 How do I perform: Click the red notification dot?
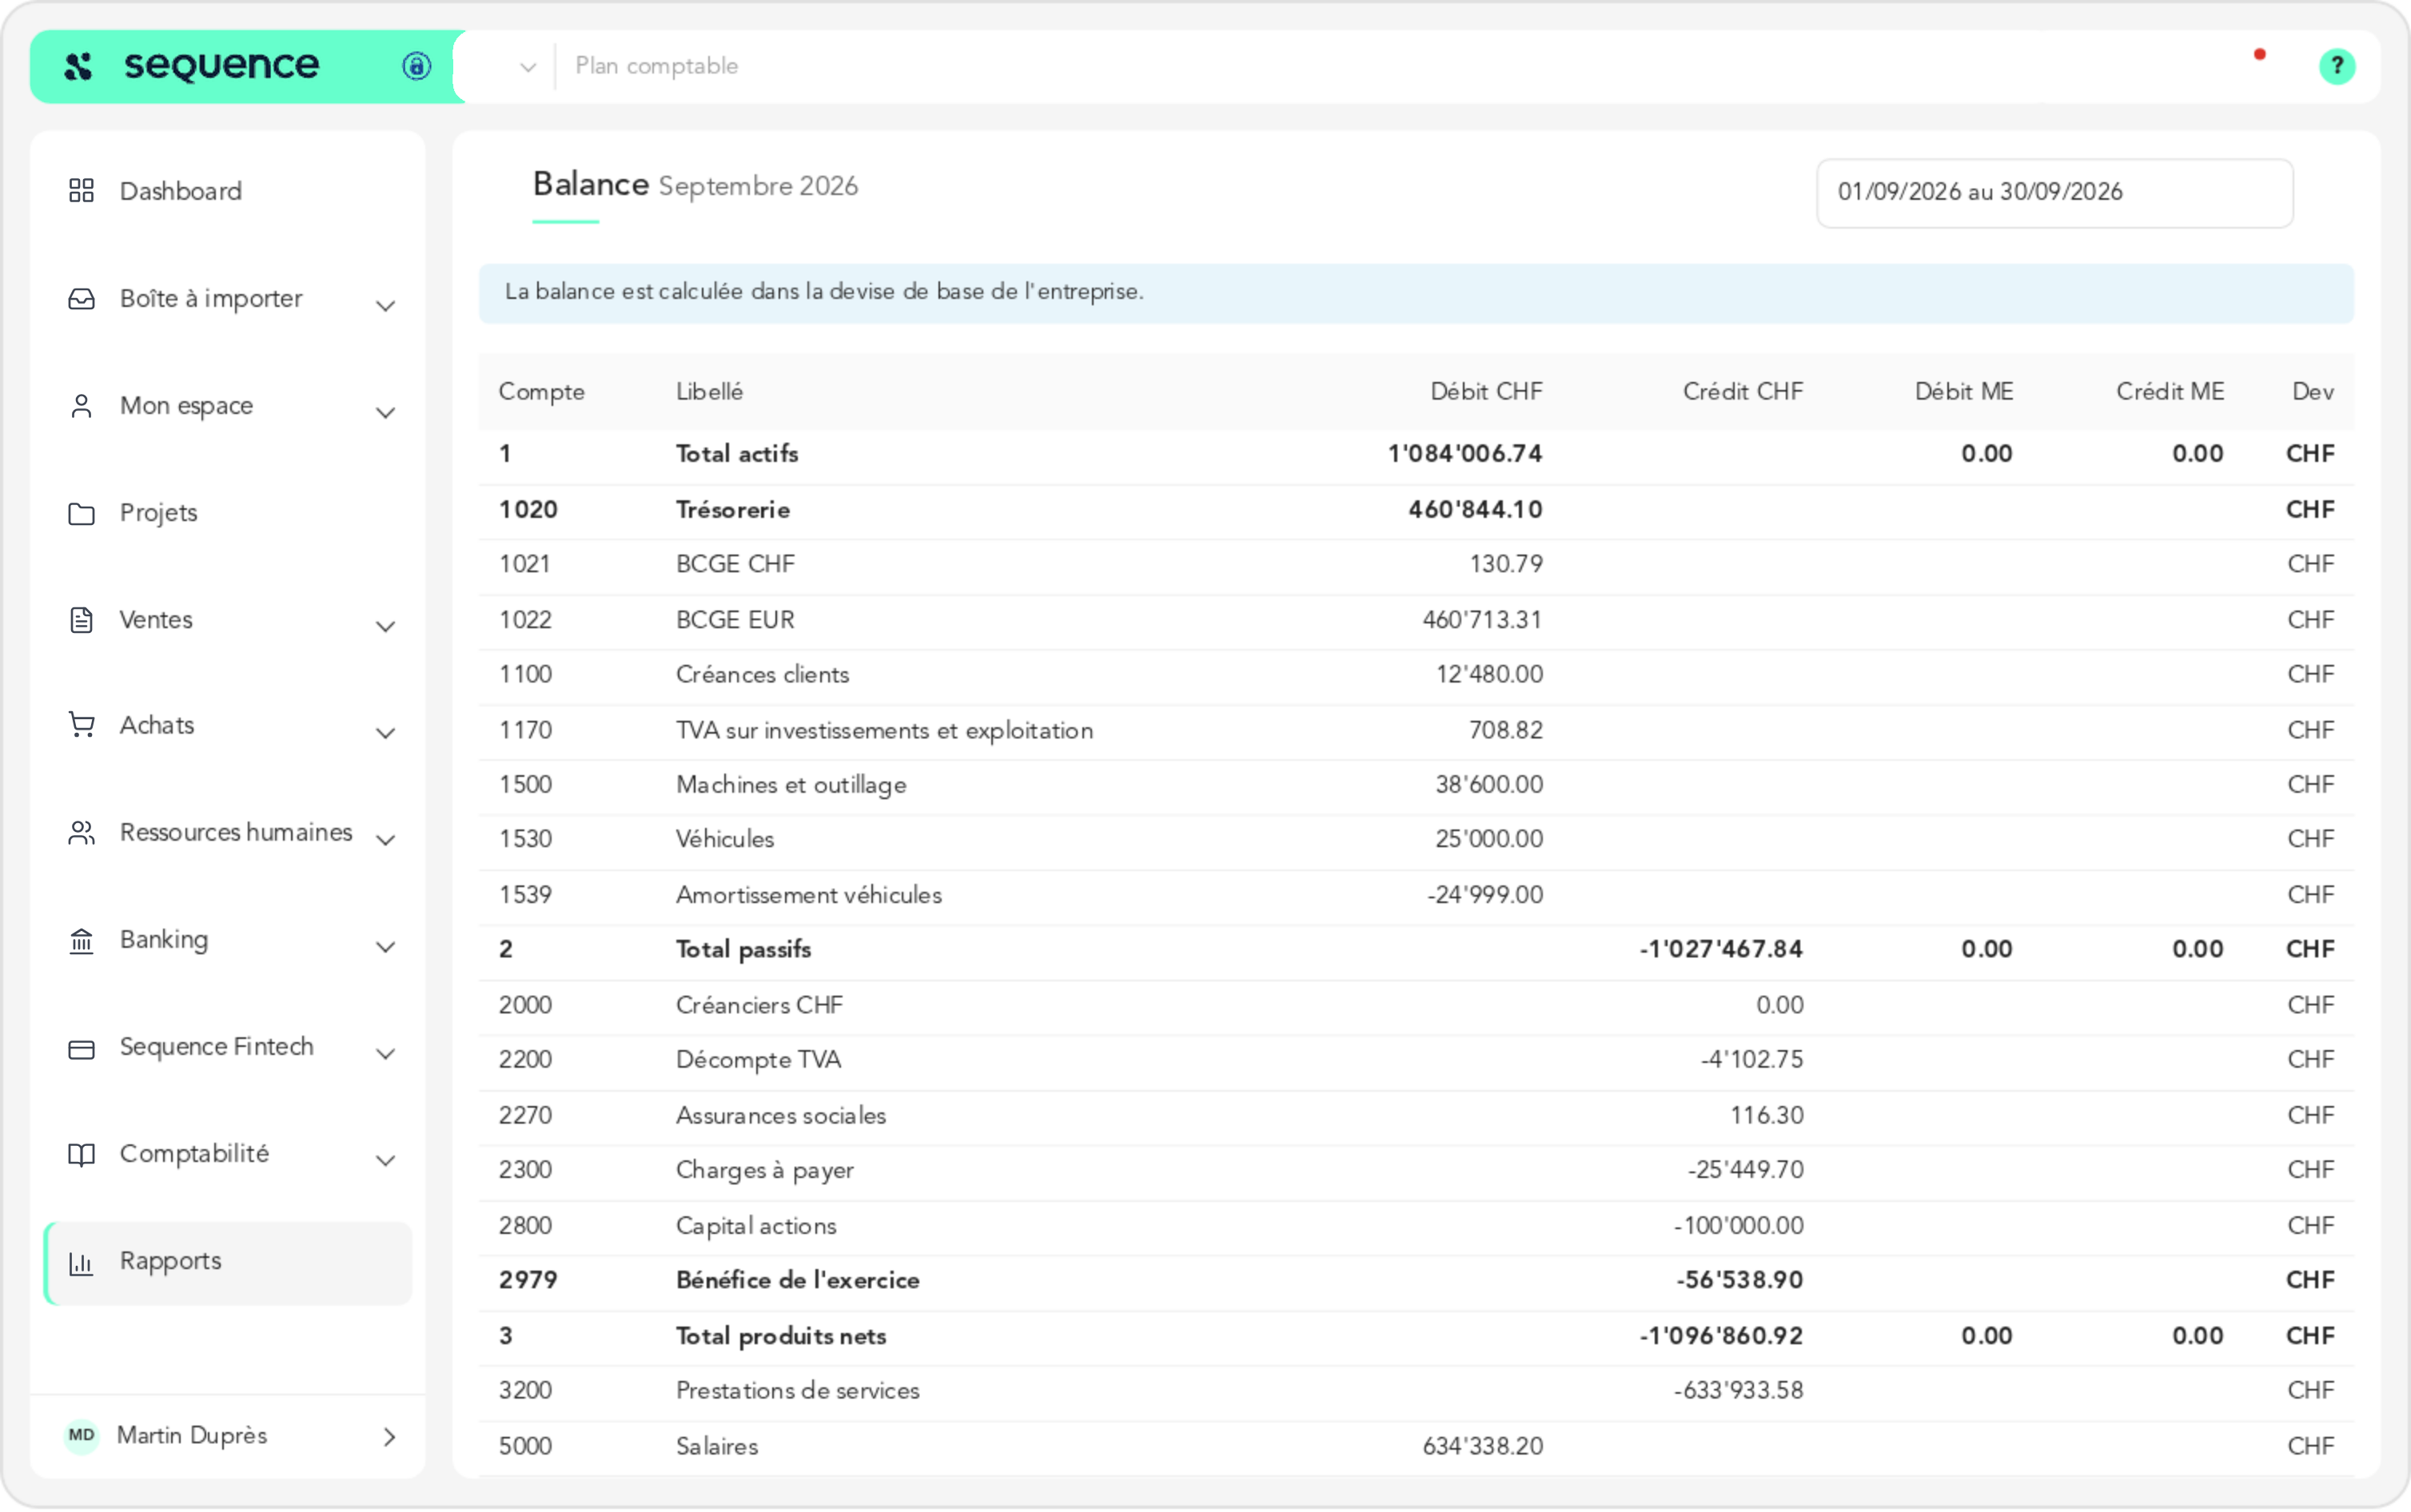(2259, 54)
